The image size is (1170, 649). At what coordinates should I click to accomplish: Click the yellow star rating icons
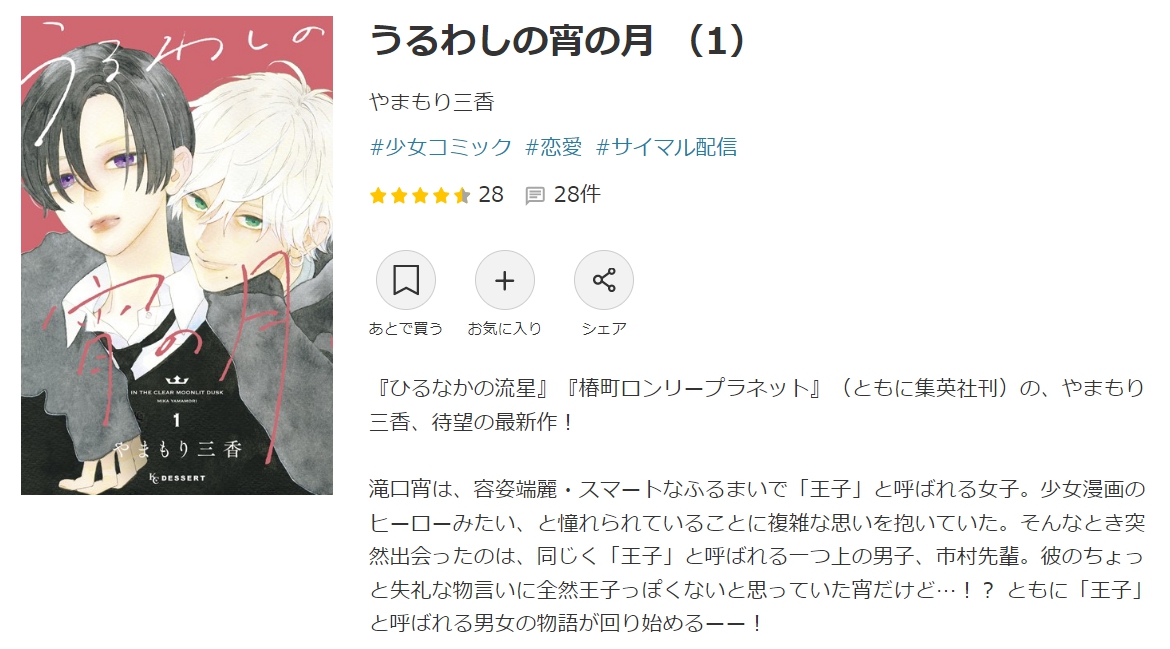pos(420,195)
